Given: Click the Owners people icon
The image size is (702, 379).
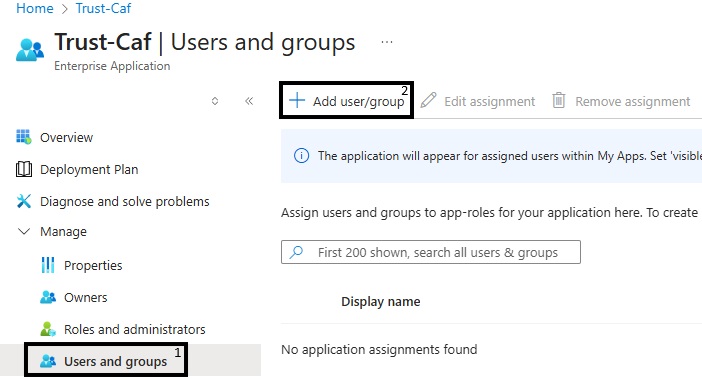Looking at the screenshot, I should click(x=48, y=297).
